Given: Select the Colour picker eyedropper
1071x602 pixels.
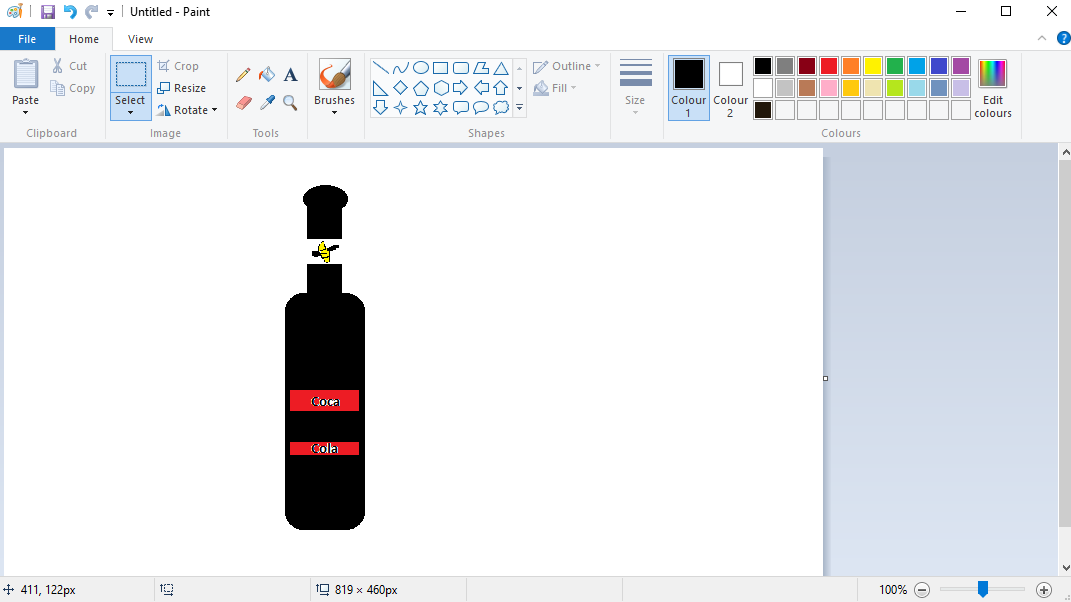Looking at the screenshot, I should coord(267,102).
